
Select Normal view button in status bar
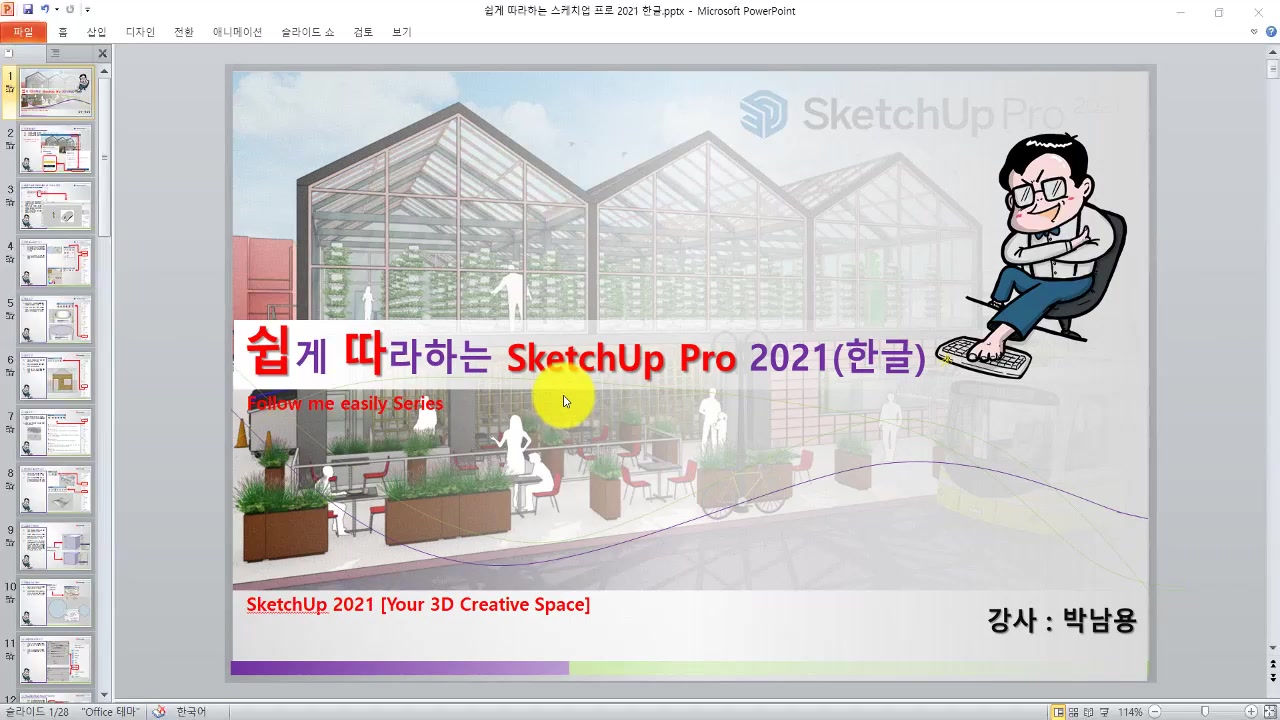[x=1059, y=712]
